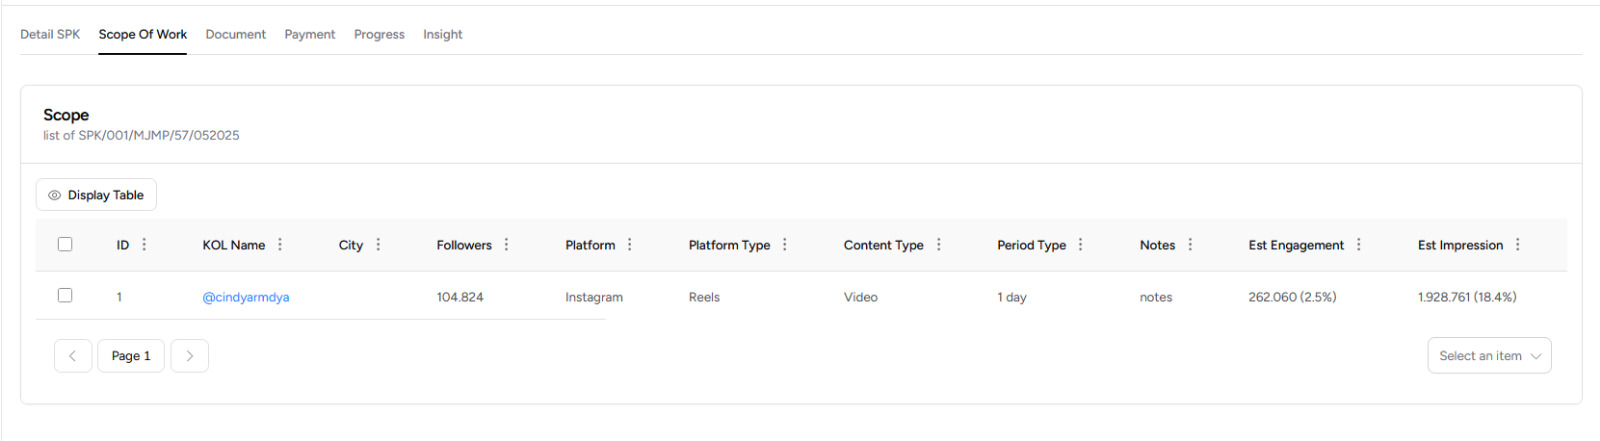
Task: Expand the Select an item dropdown
Action: click(x=1489, y=356)
